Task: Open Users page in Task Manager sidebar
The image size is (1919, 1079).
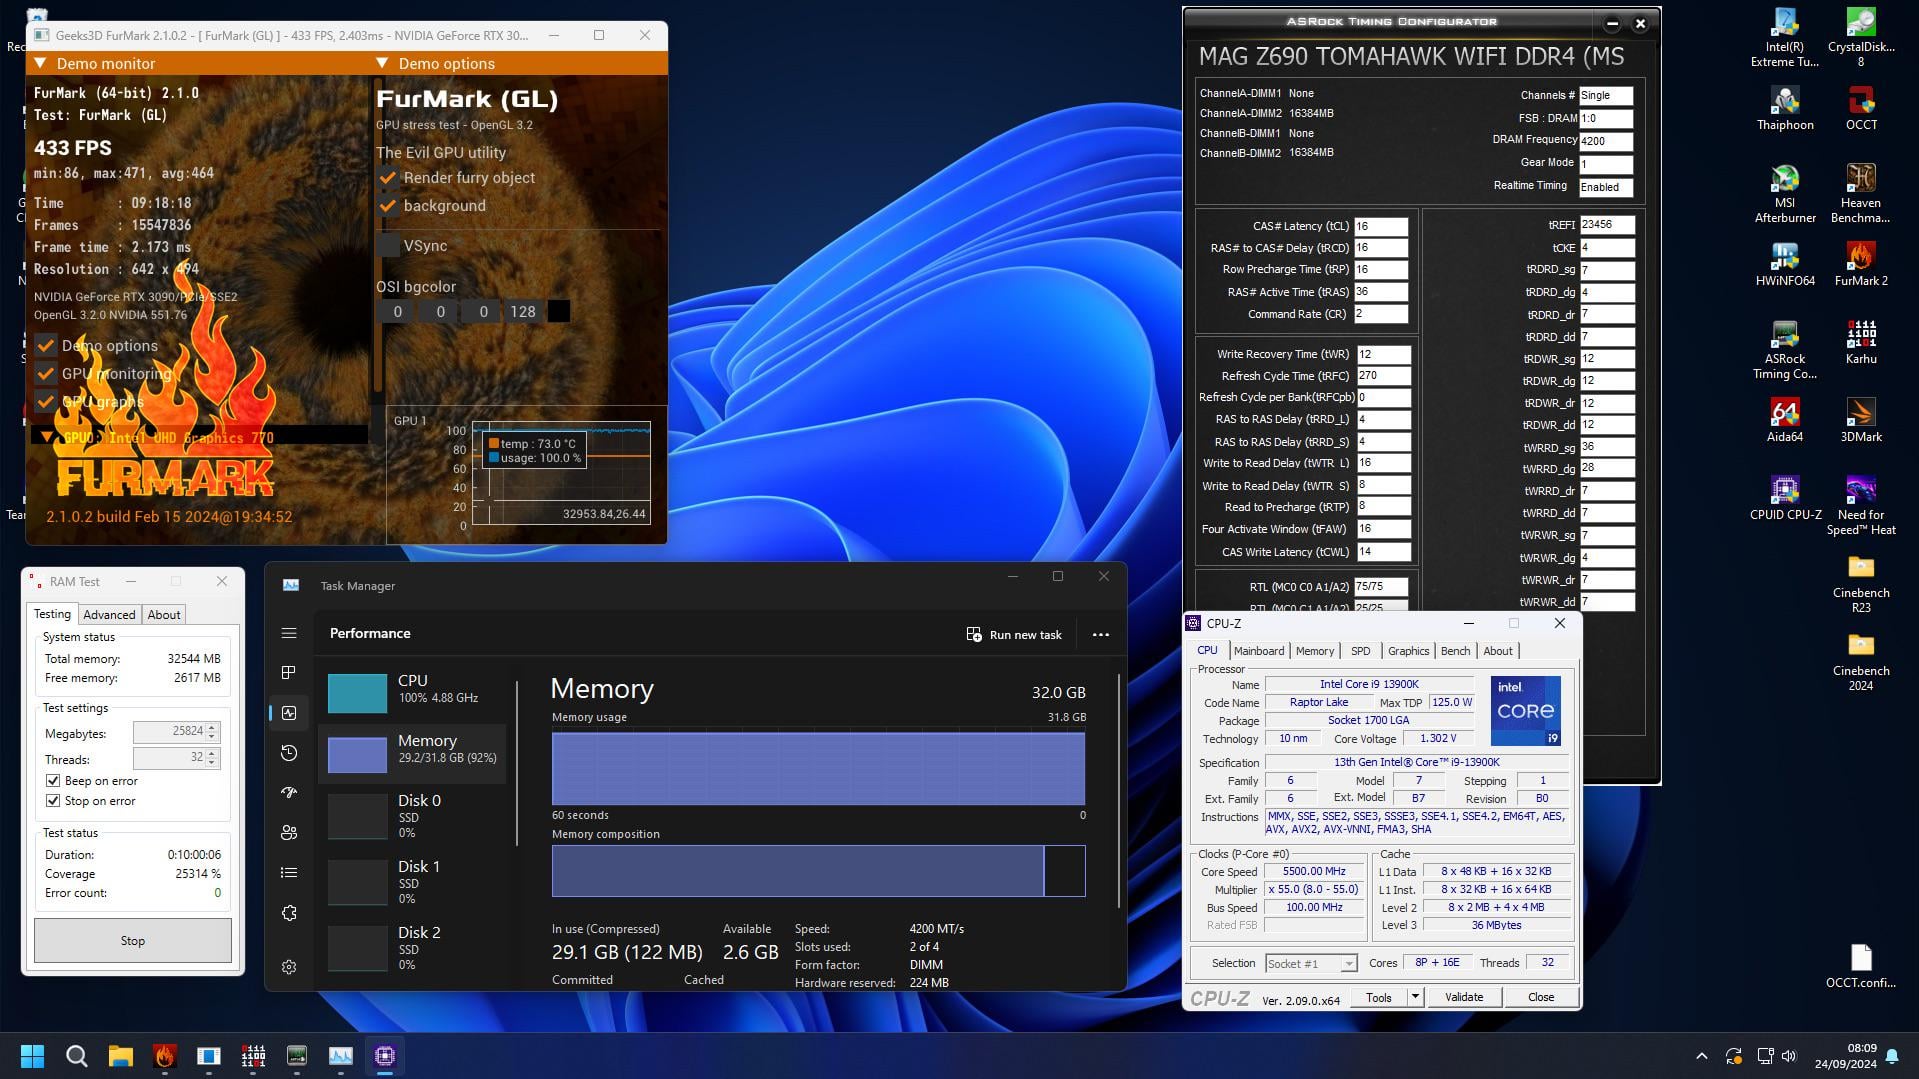Action: point(289,832)
